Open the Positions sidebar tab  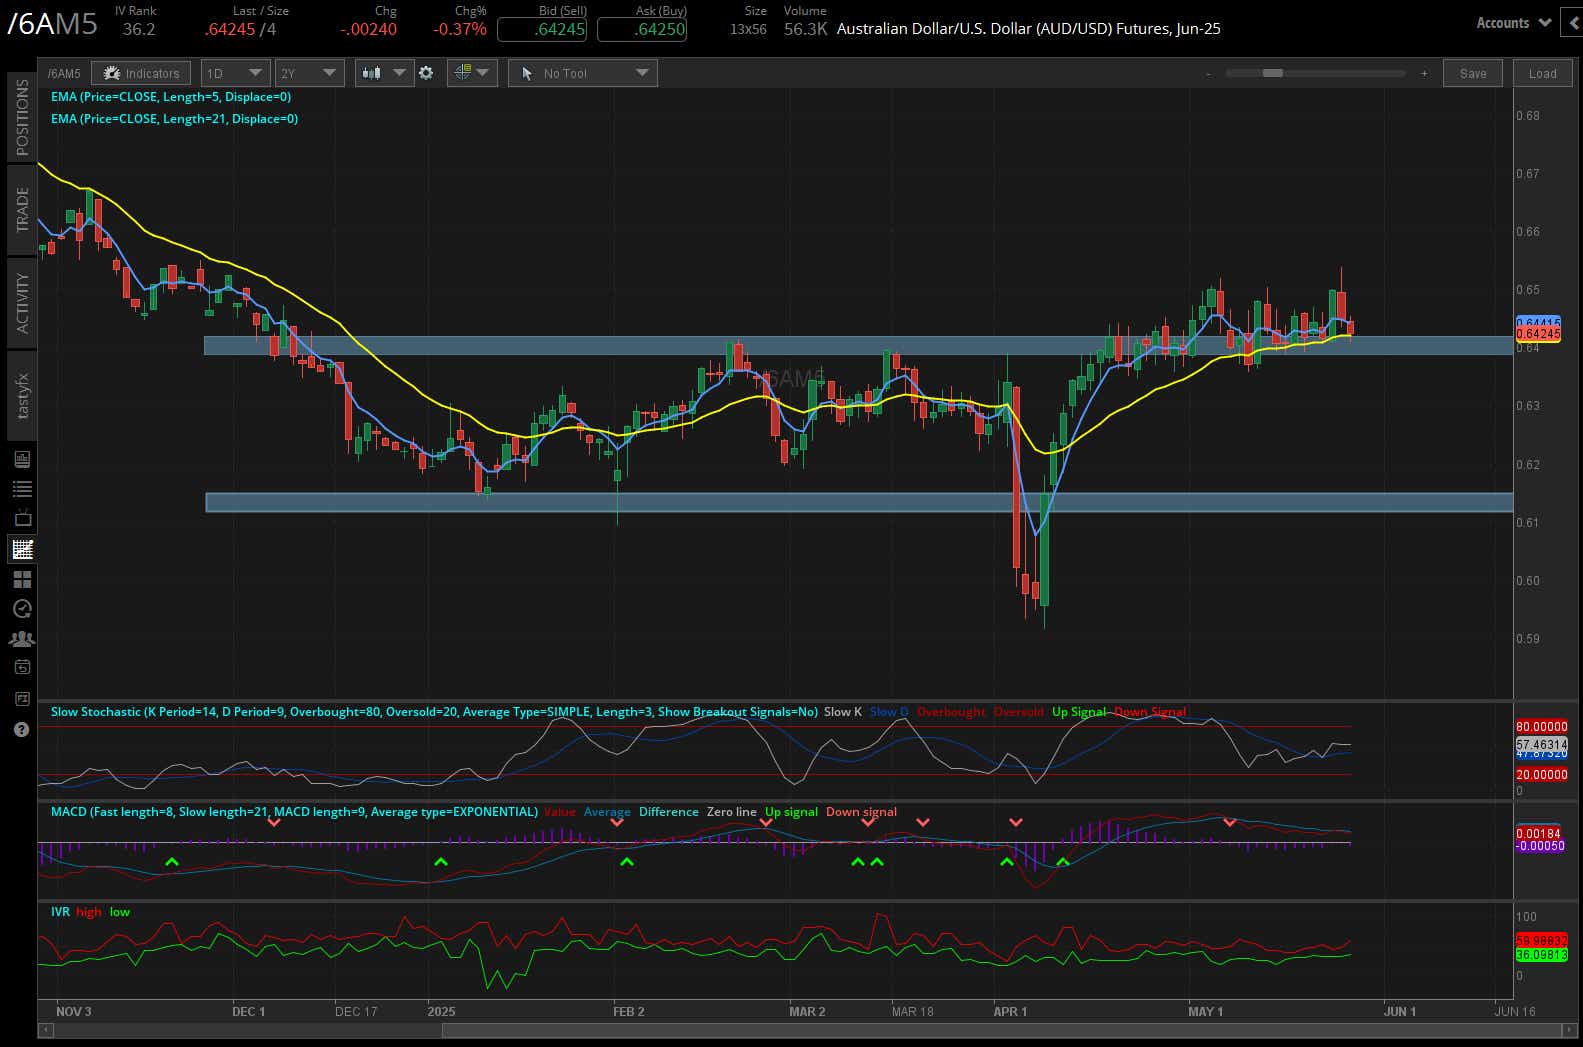[22, 117]
